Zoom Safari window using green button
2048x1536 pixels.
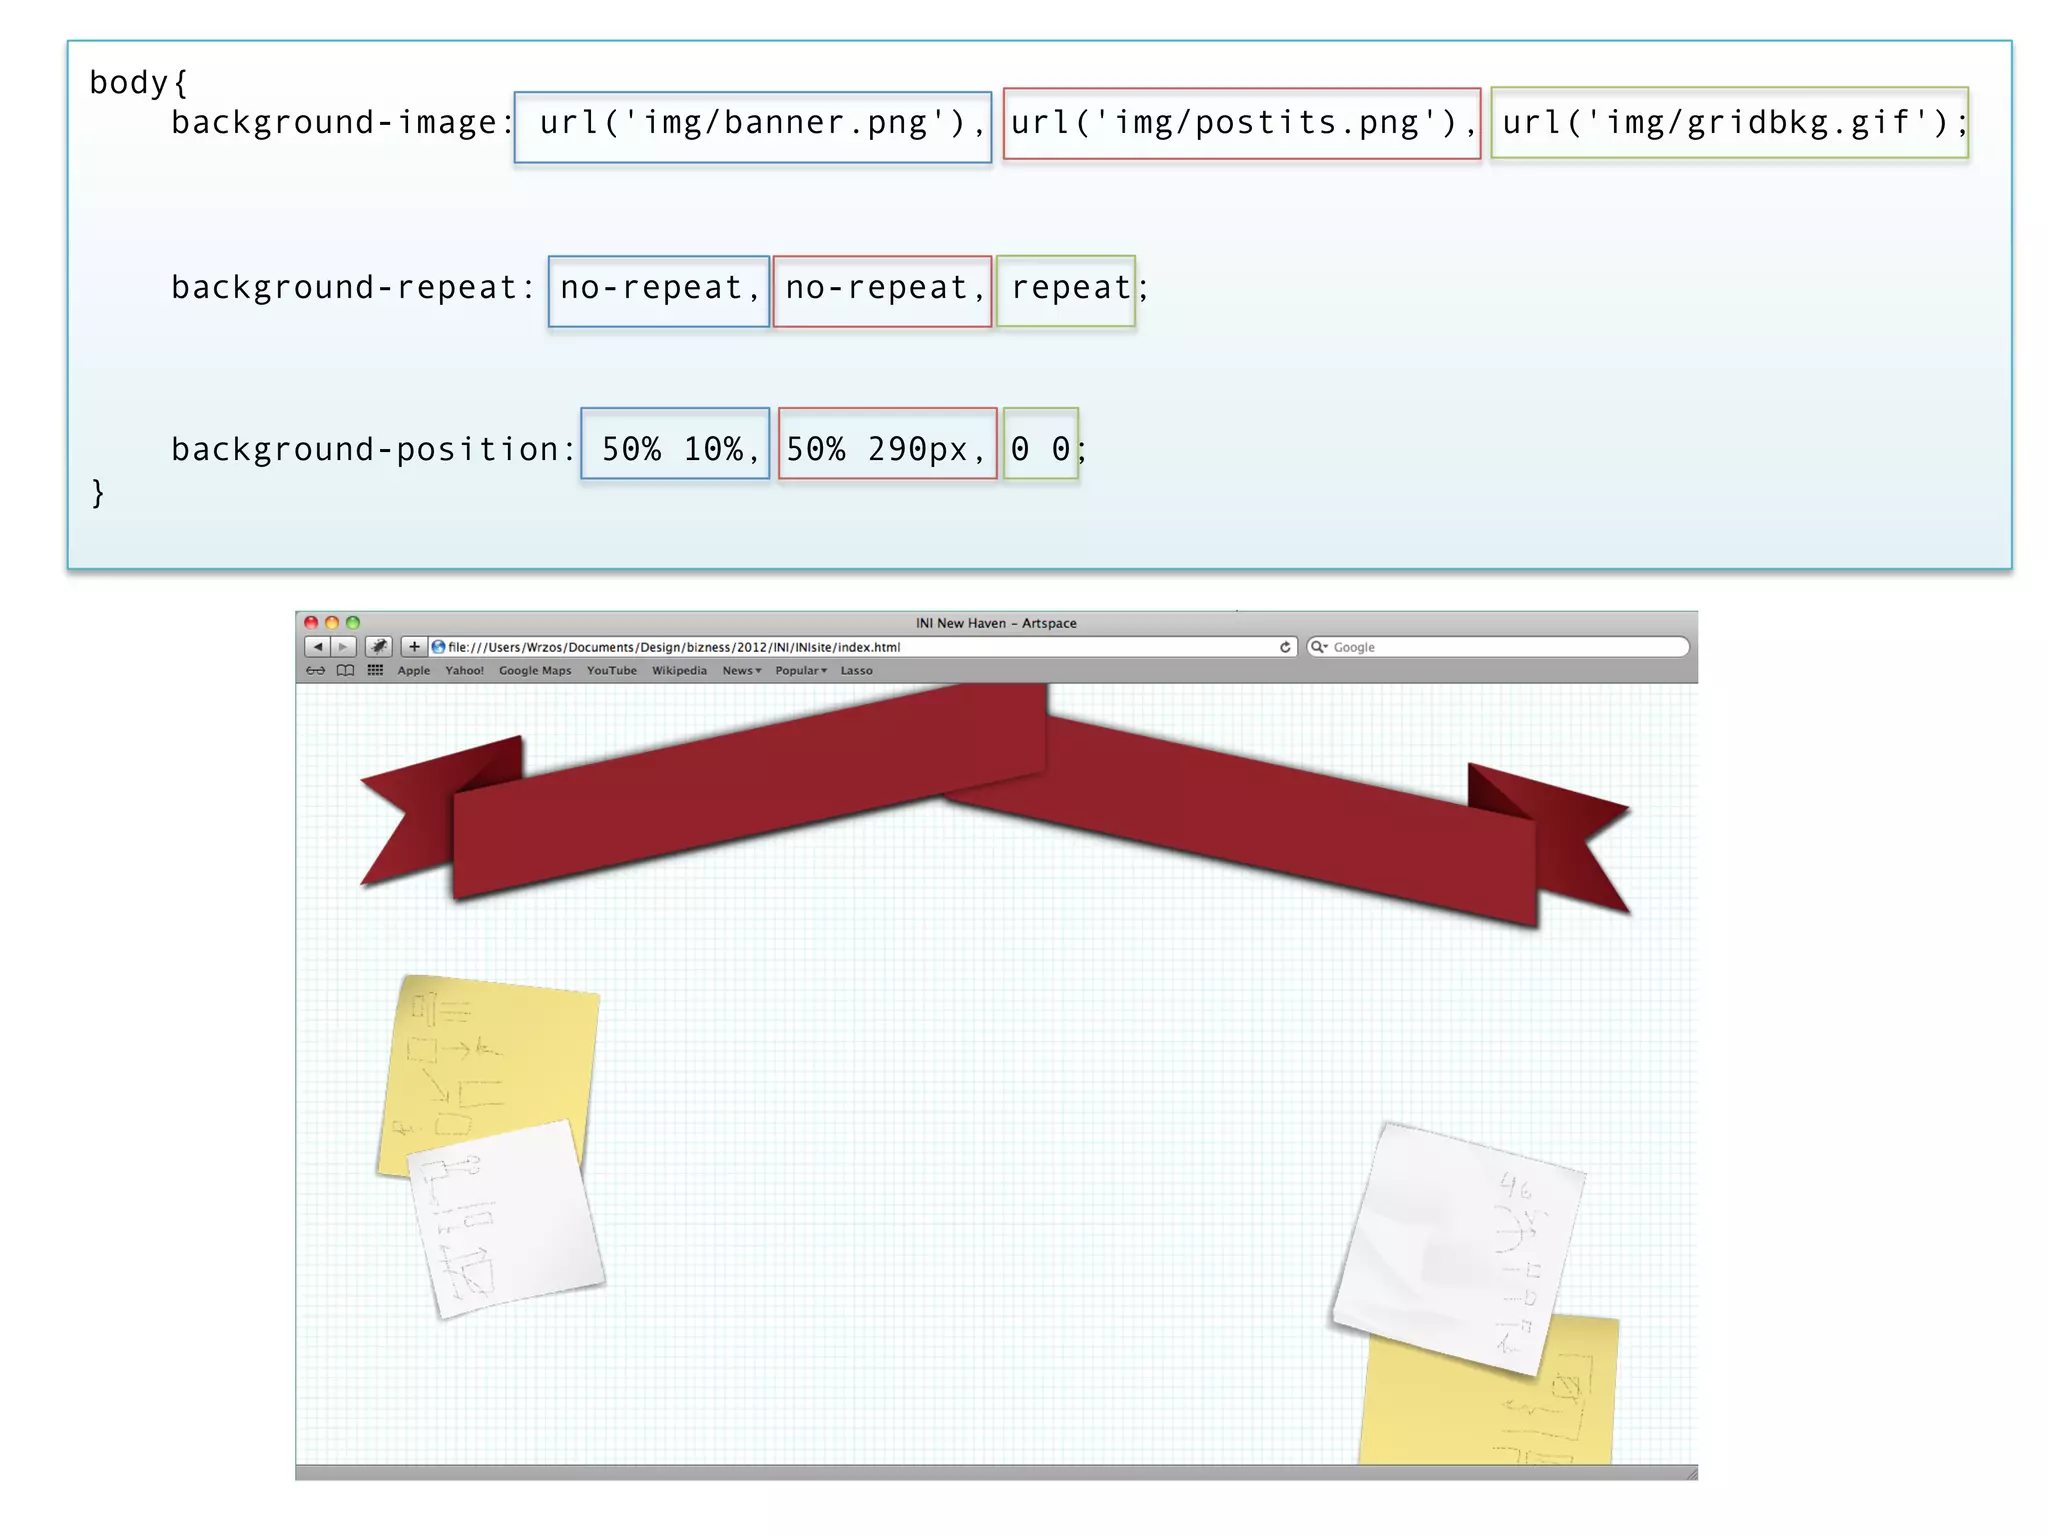coord(353,622)
